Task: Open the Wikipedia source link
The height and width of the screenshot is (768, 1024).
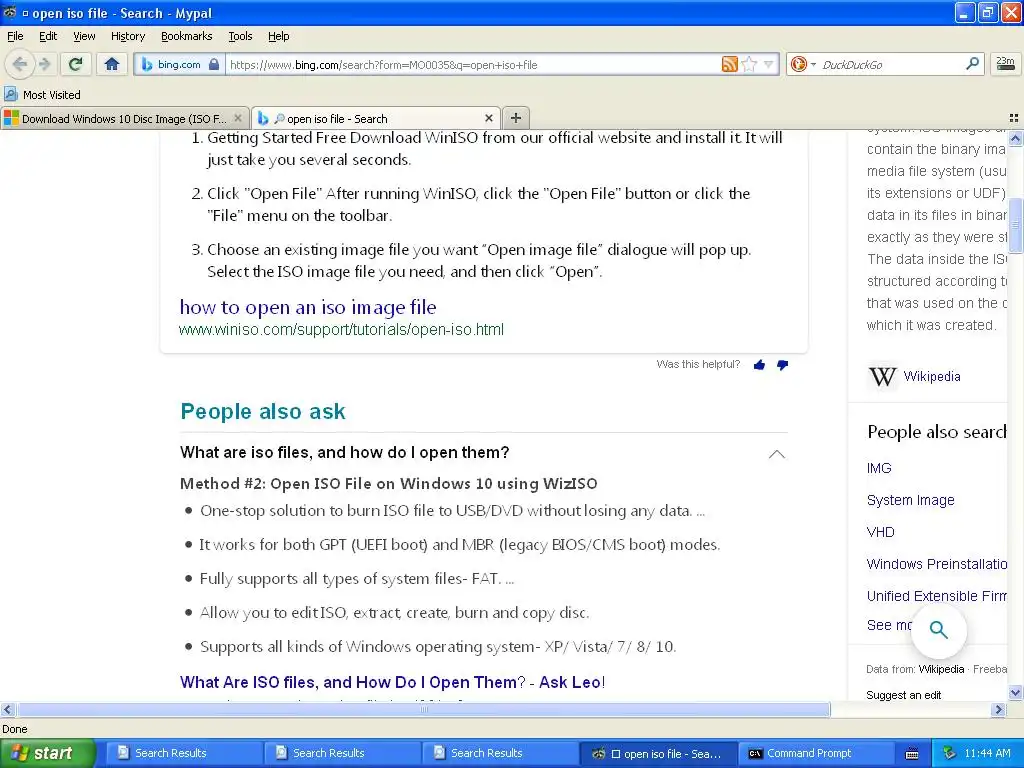Action: point(931,376)
